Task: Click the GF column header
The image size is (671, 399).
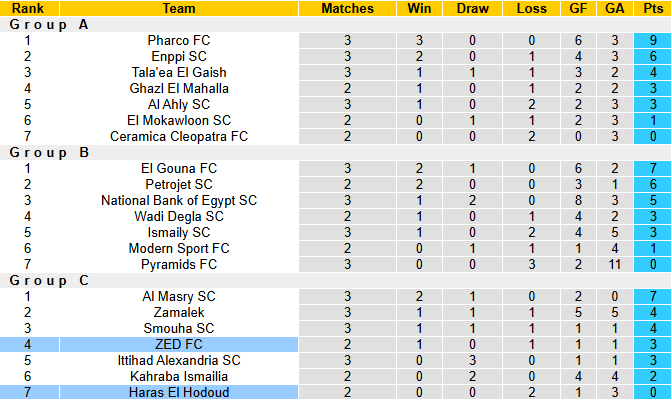Action: click(x=578, y=8)
